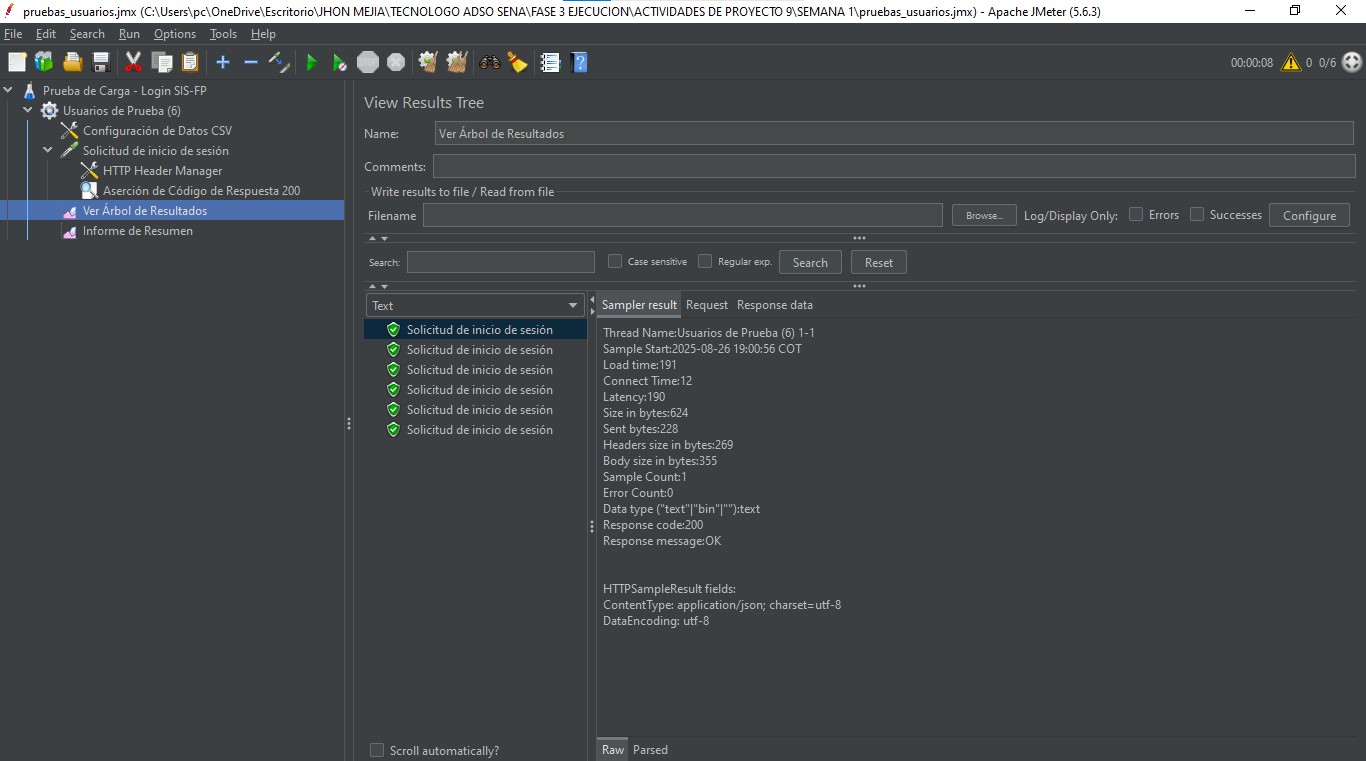
Task: Open the Options menu
Action: tap(175, 34)
